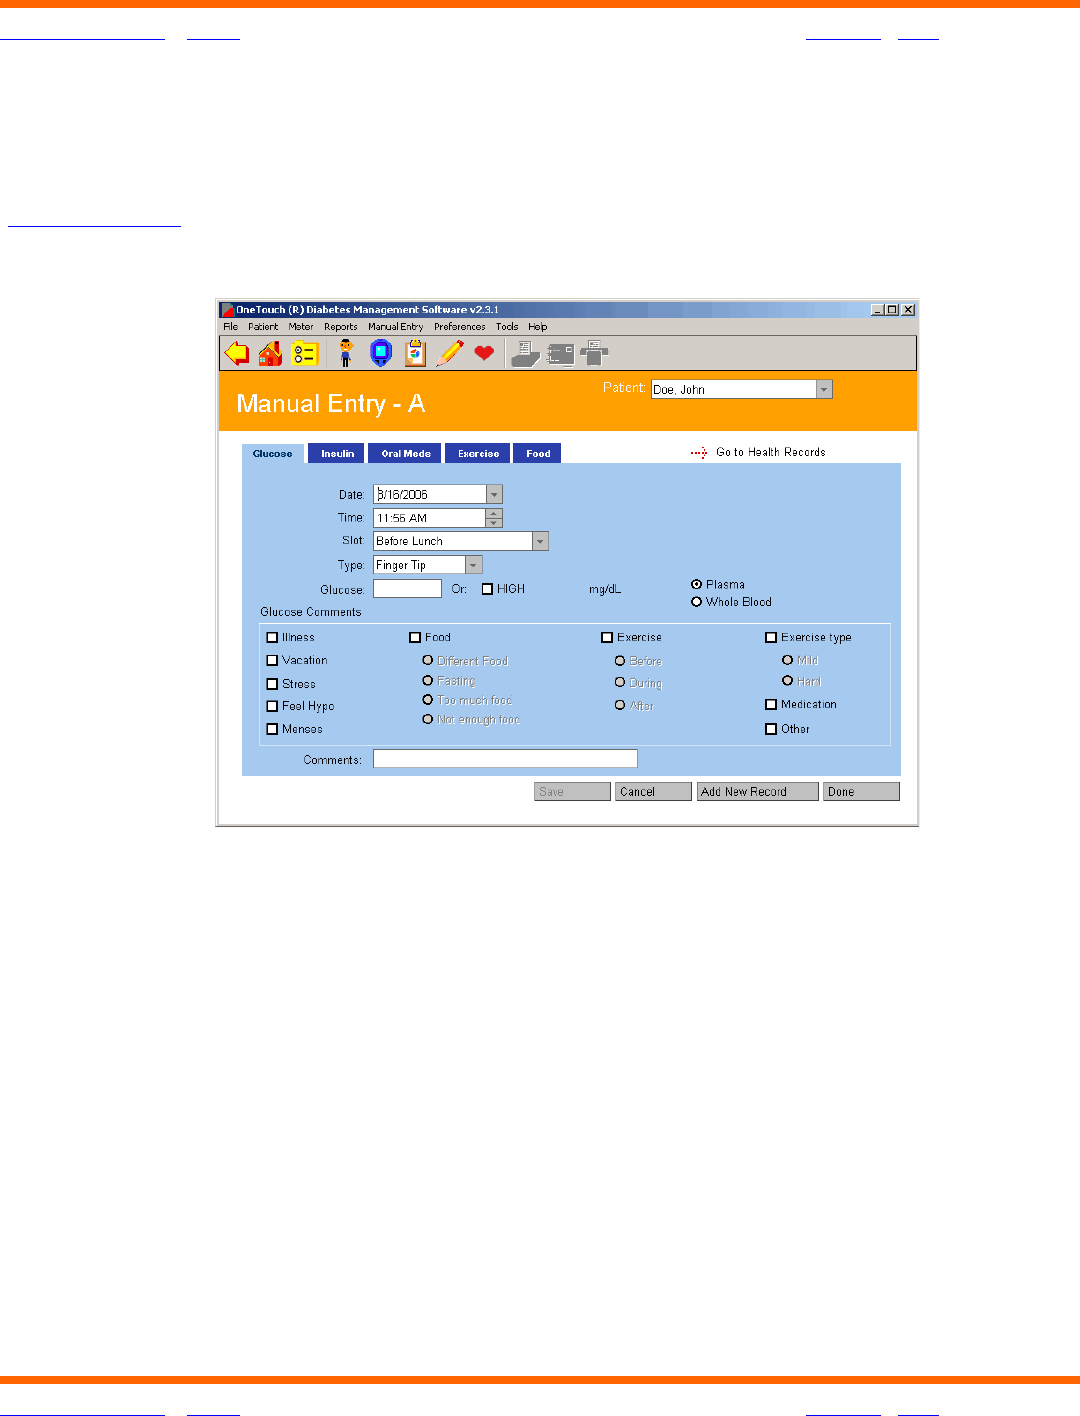Open the Meter menu
The image size is (1080, 1416).
[x=301, y=327]
